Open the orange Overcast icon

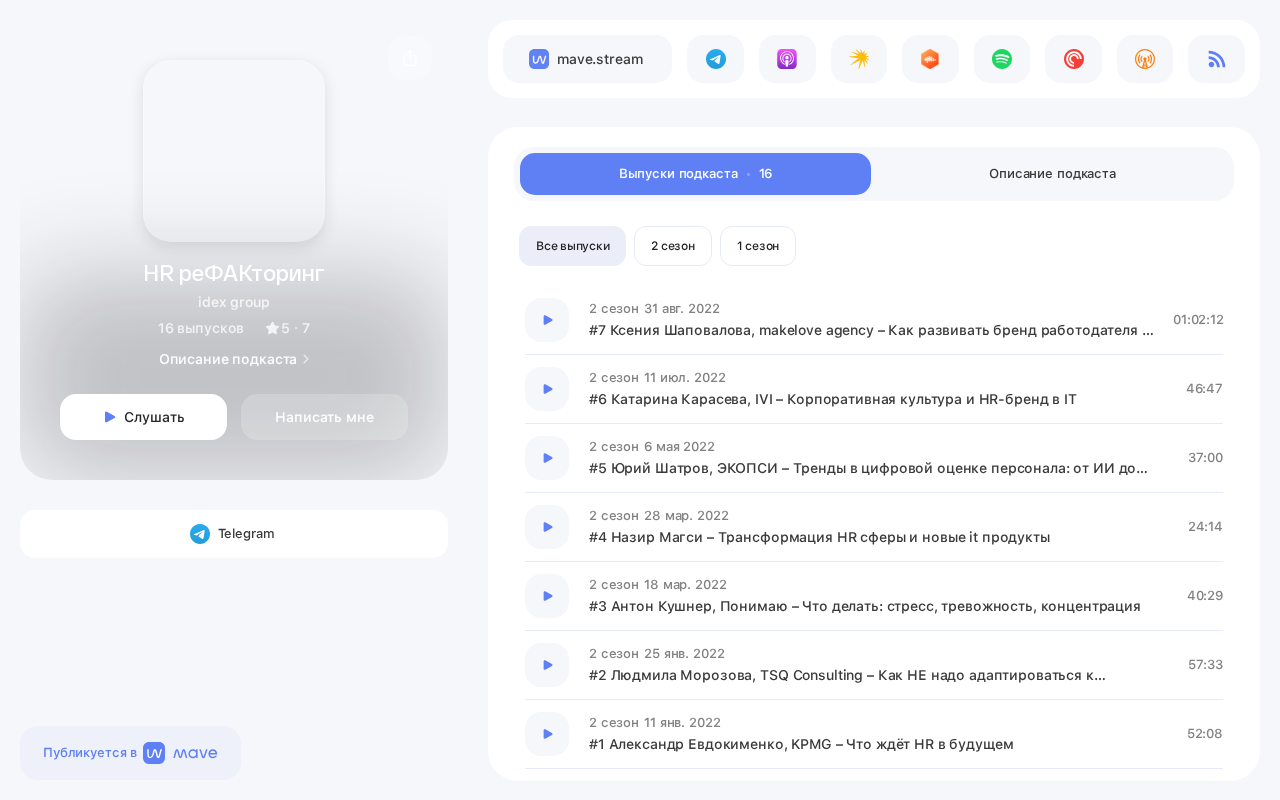pos(1145,59)
